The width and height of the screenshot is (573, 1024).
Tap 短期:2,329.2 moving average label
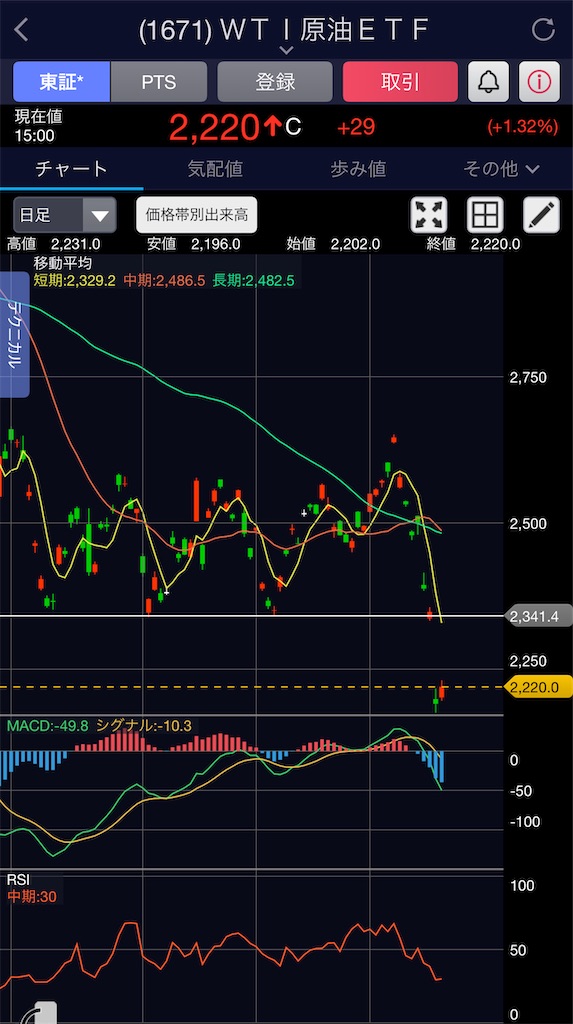pos(74,281)
